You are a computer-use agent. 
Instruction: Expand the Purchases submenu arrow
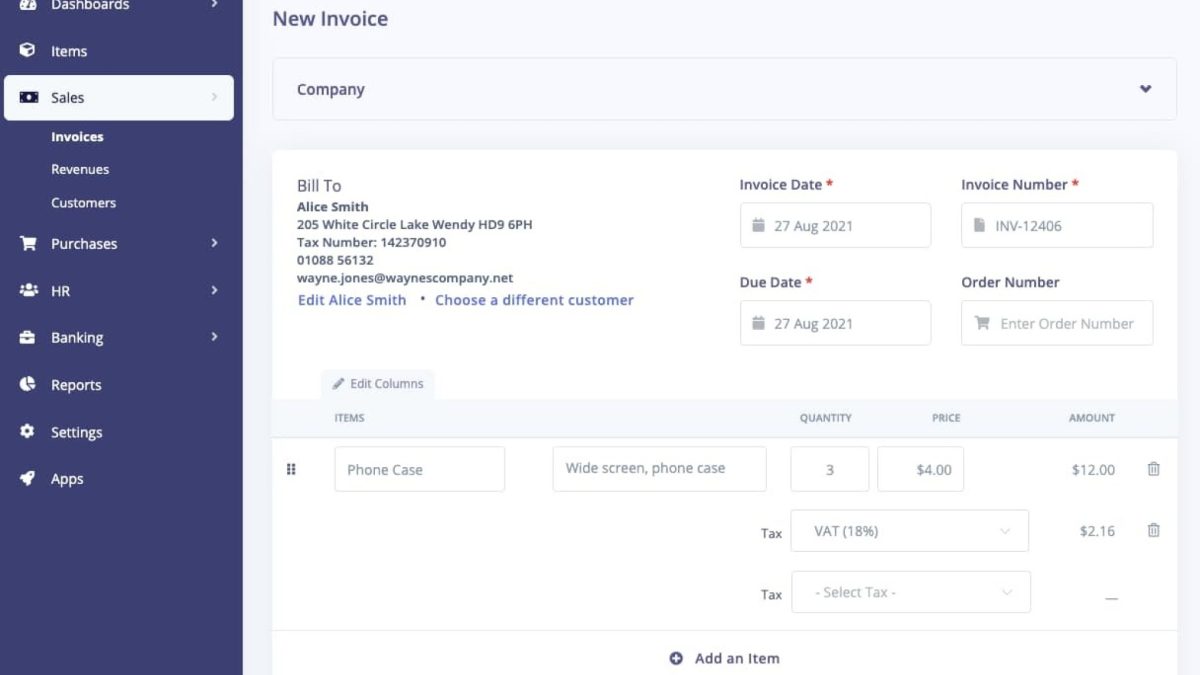[214, 243]
